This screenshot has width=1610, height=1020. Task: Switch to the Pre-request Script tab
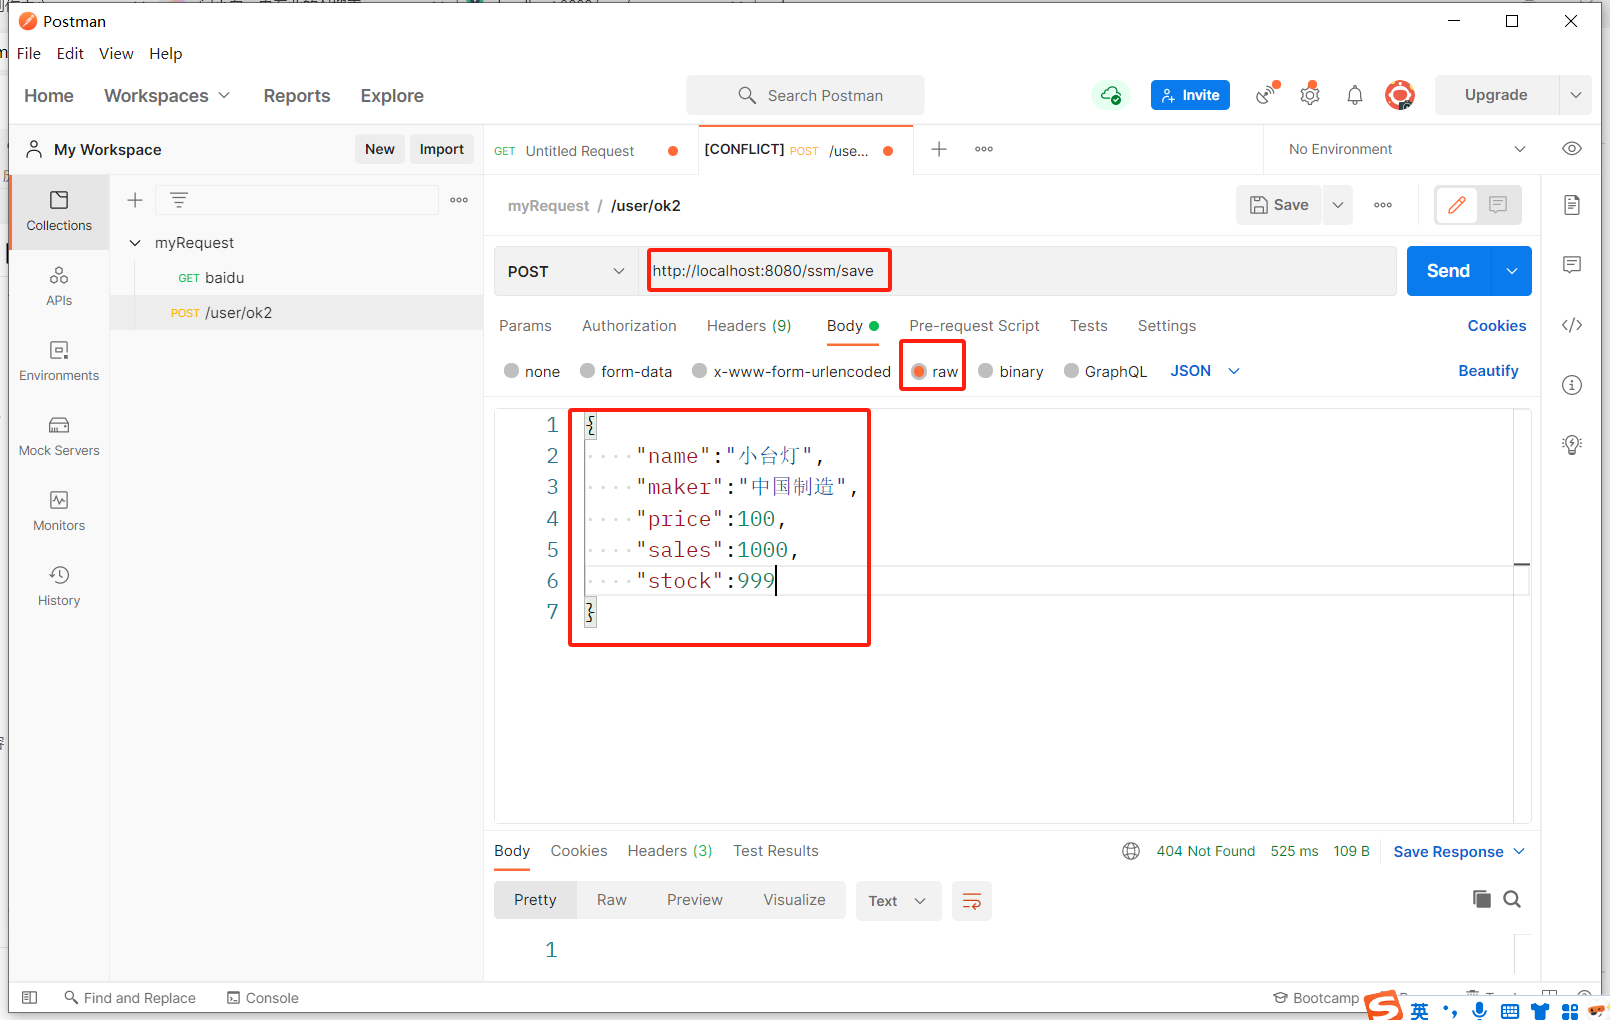[x=974, y=326]
